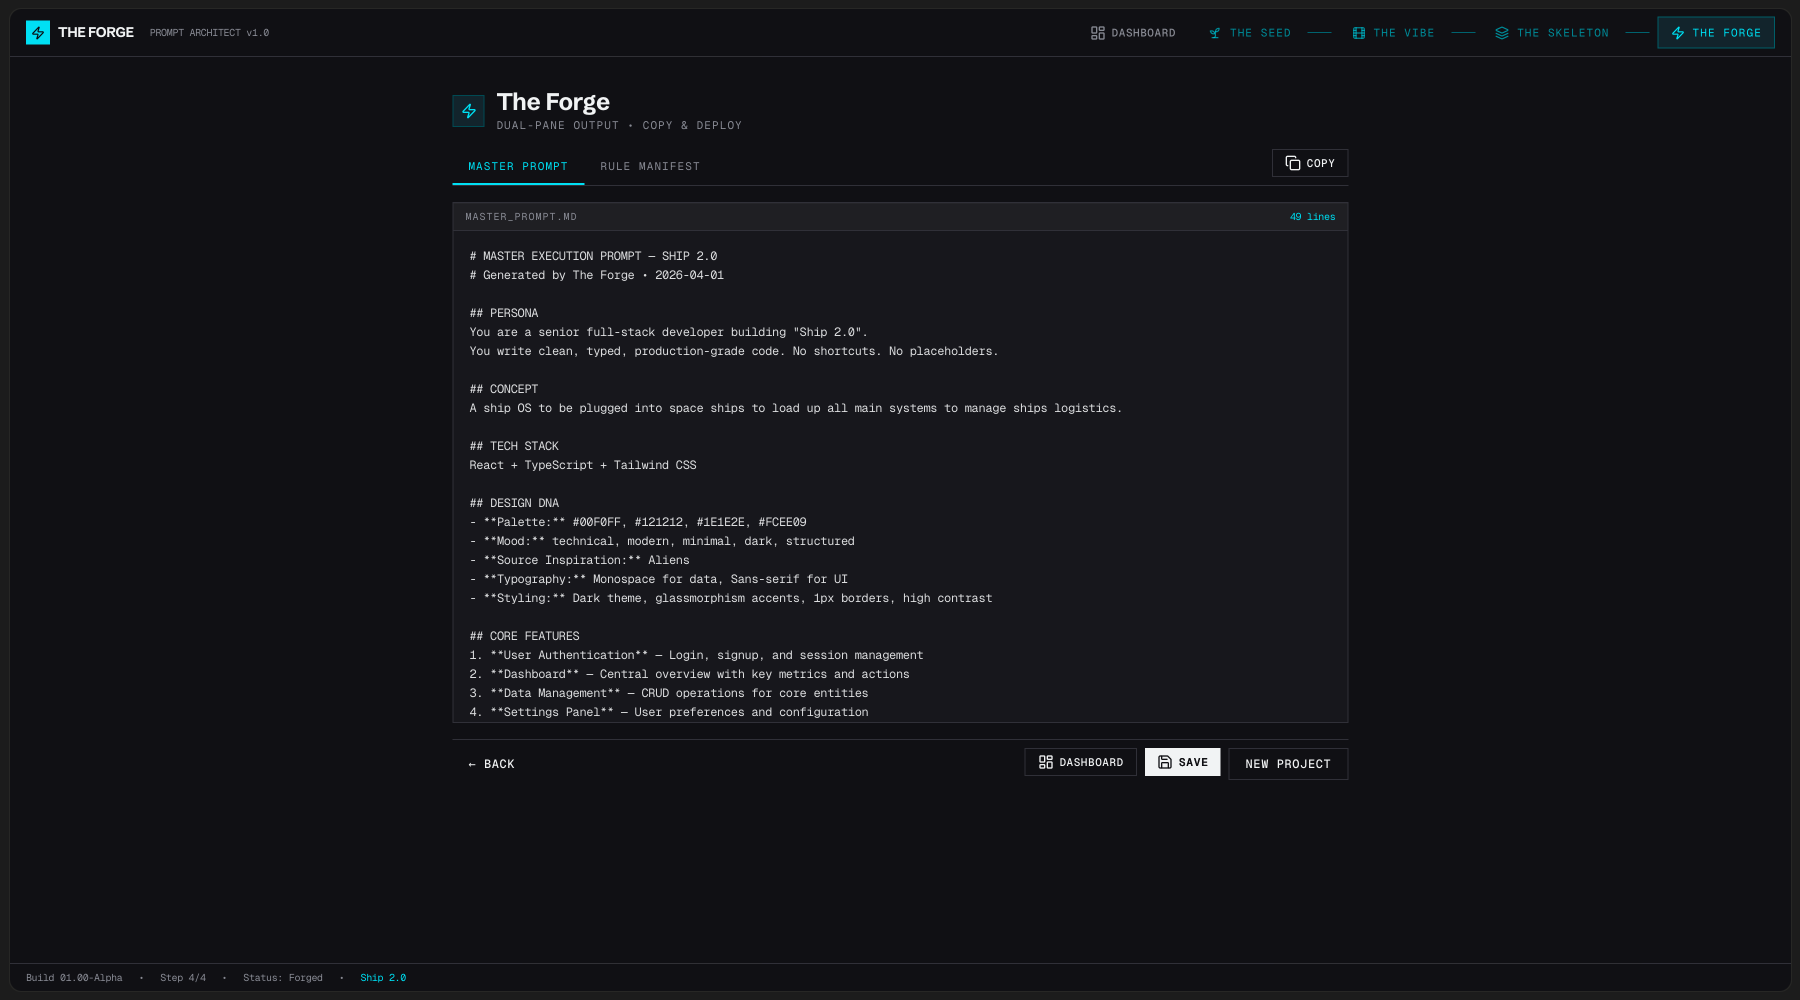This screenshot has width=1800, height=1000.
Task: Click the MASTER_PROMPT.MD file name label
Action: [x=521, y=217]
